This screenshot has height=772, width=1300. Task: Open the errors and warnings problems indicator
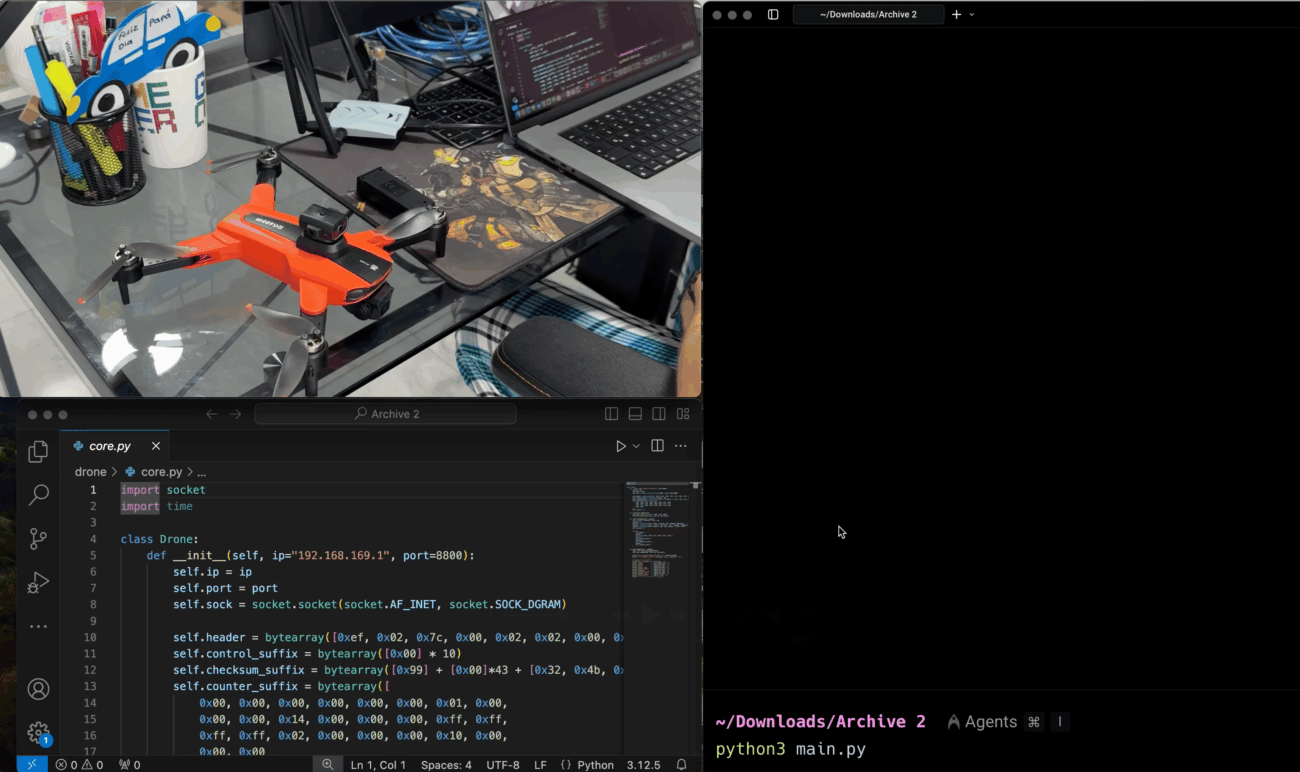(x=79, y=764)
